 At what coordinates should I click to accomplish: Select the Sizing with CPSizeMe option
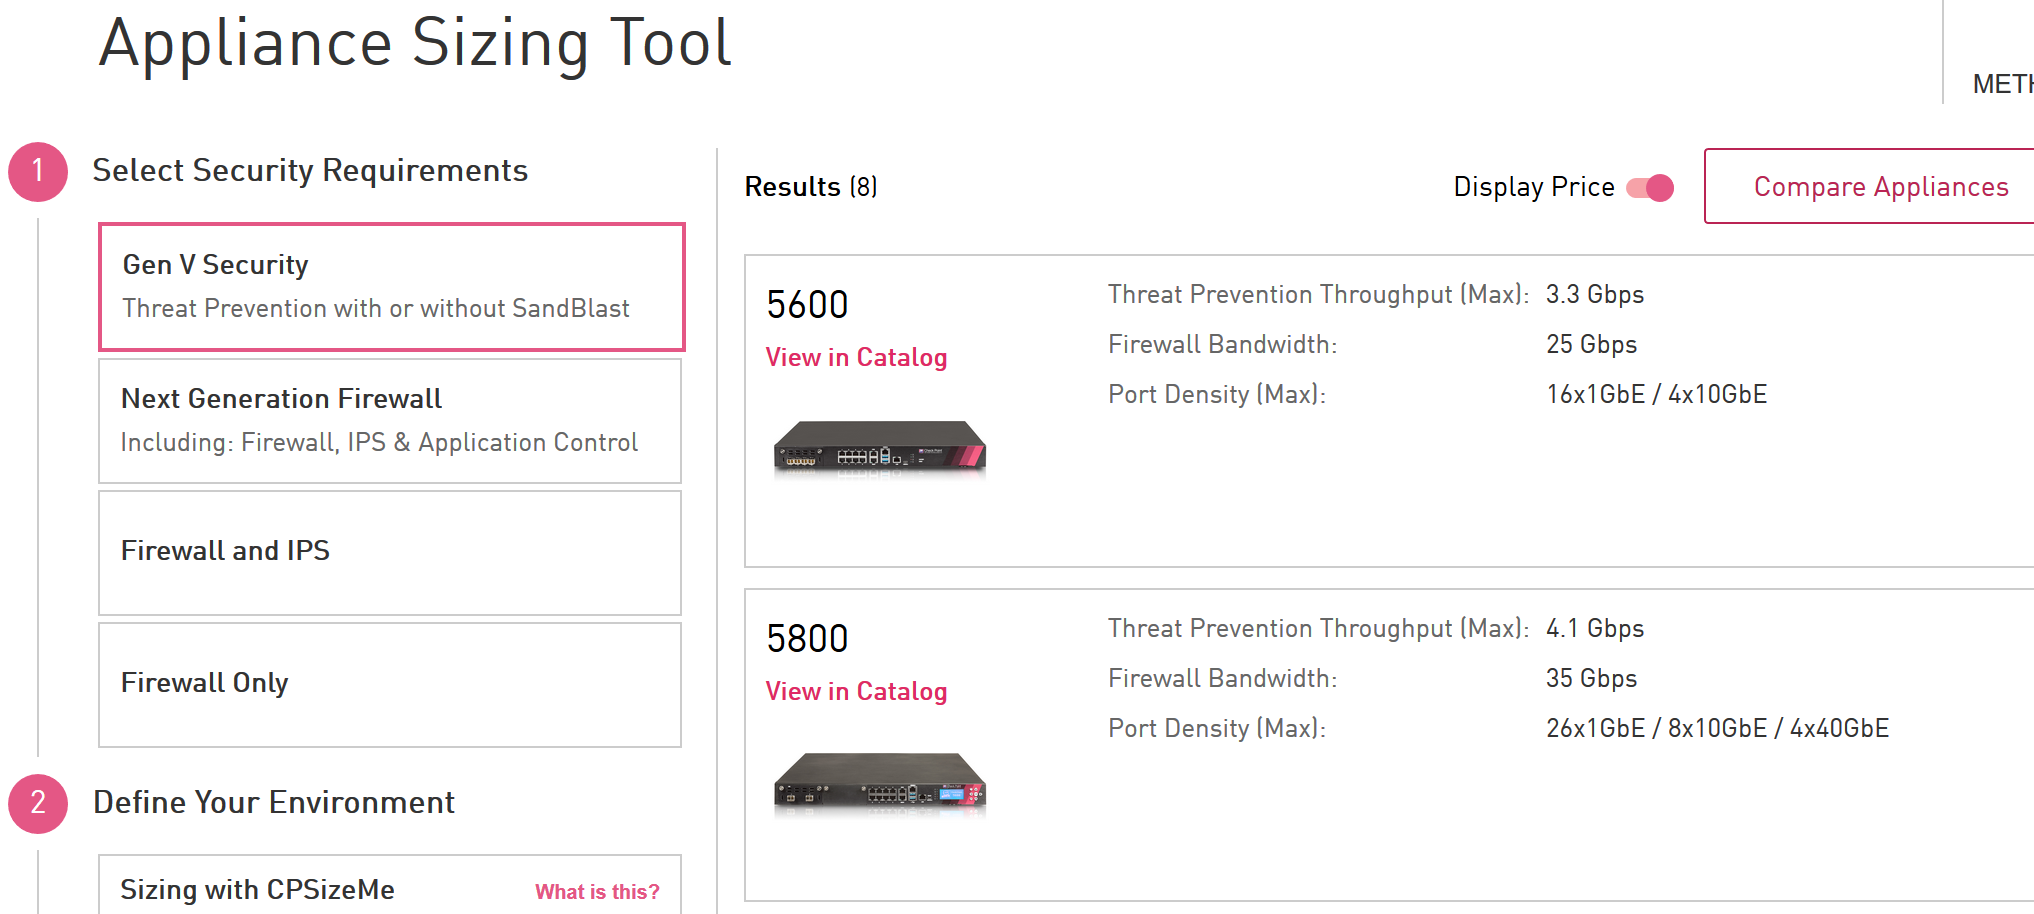pos(390,884)
